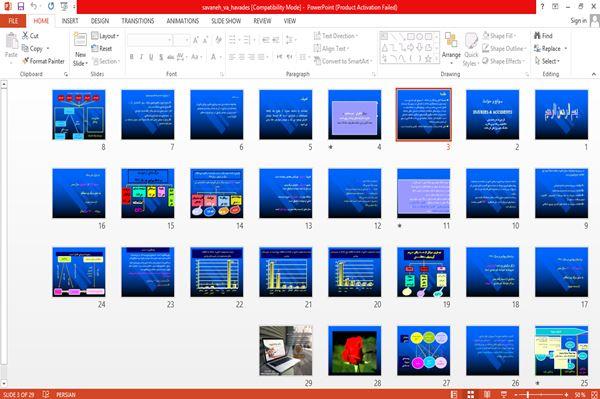
Task: Open the font name combo box
Action: click(x=150, y=40)
